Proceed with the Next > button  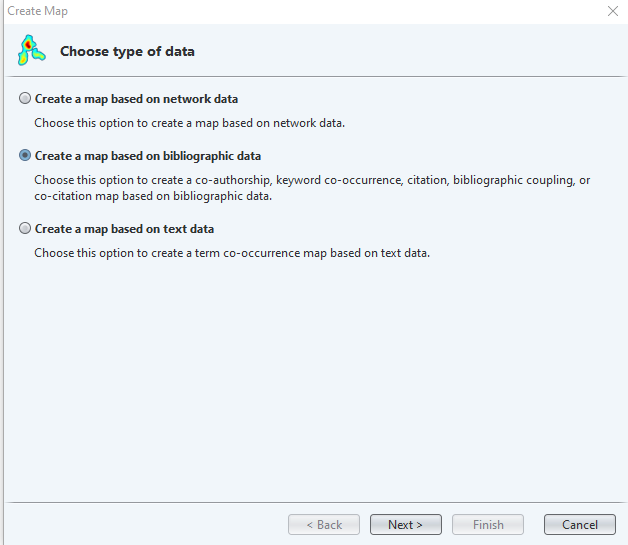(x=405, y=524)
